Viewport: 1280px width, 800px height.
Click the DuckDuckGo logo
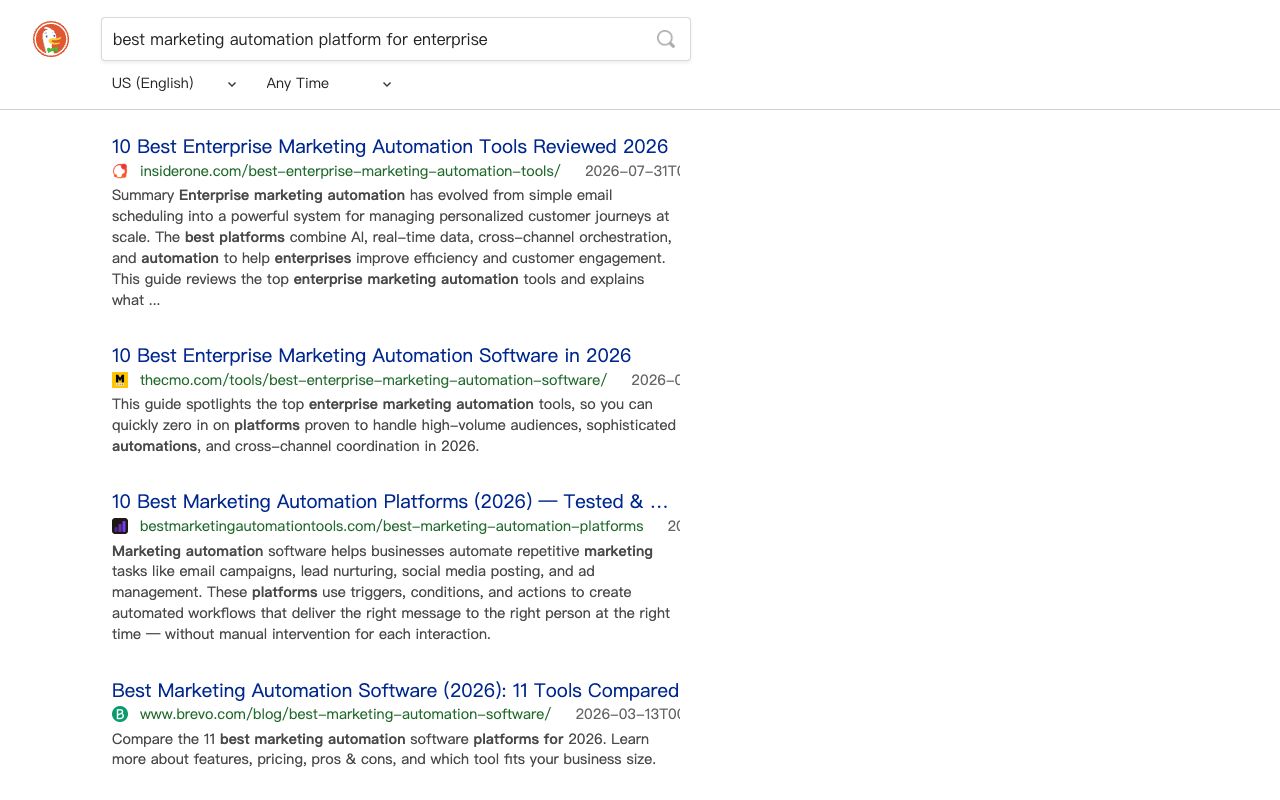[x=51, y=39]
